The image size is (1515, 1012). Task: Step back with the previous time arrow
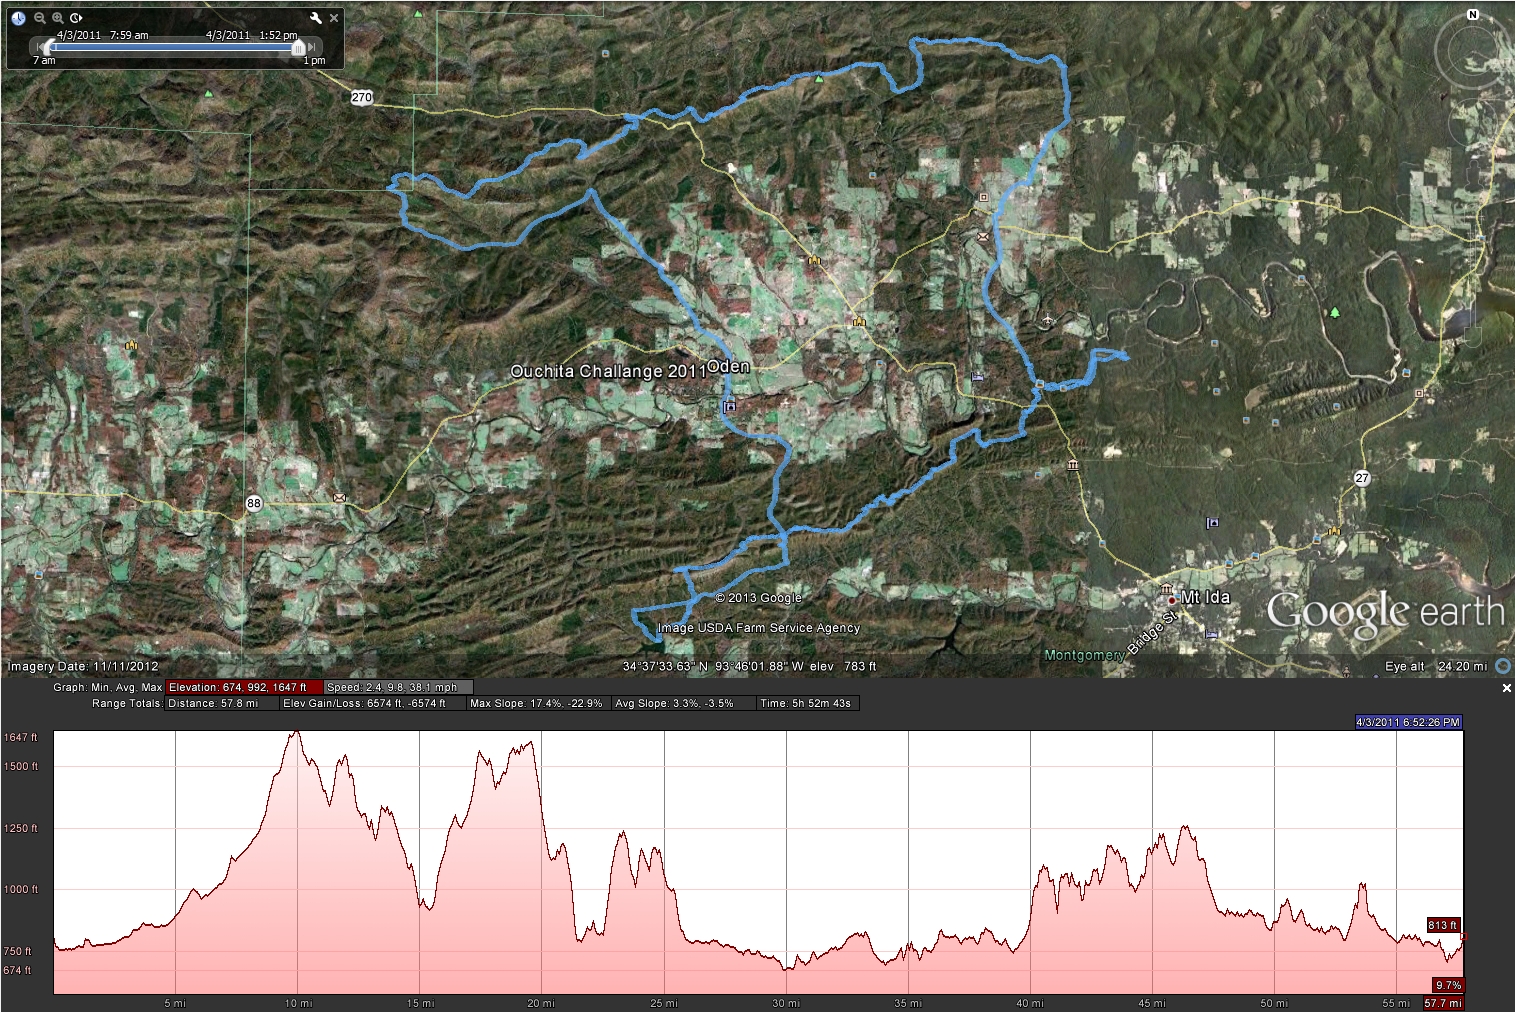[40, 47]
